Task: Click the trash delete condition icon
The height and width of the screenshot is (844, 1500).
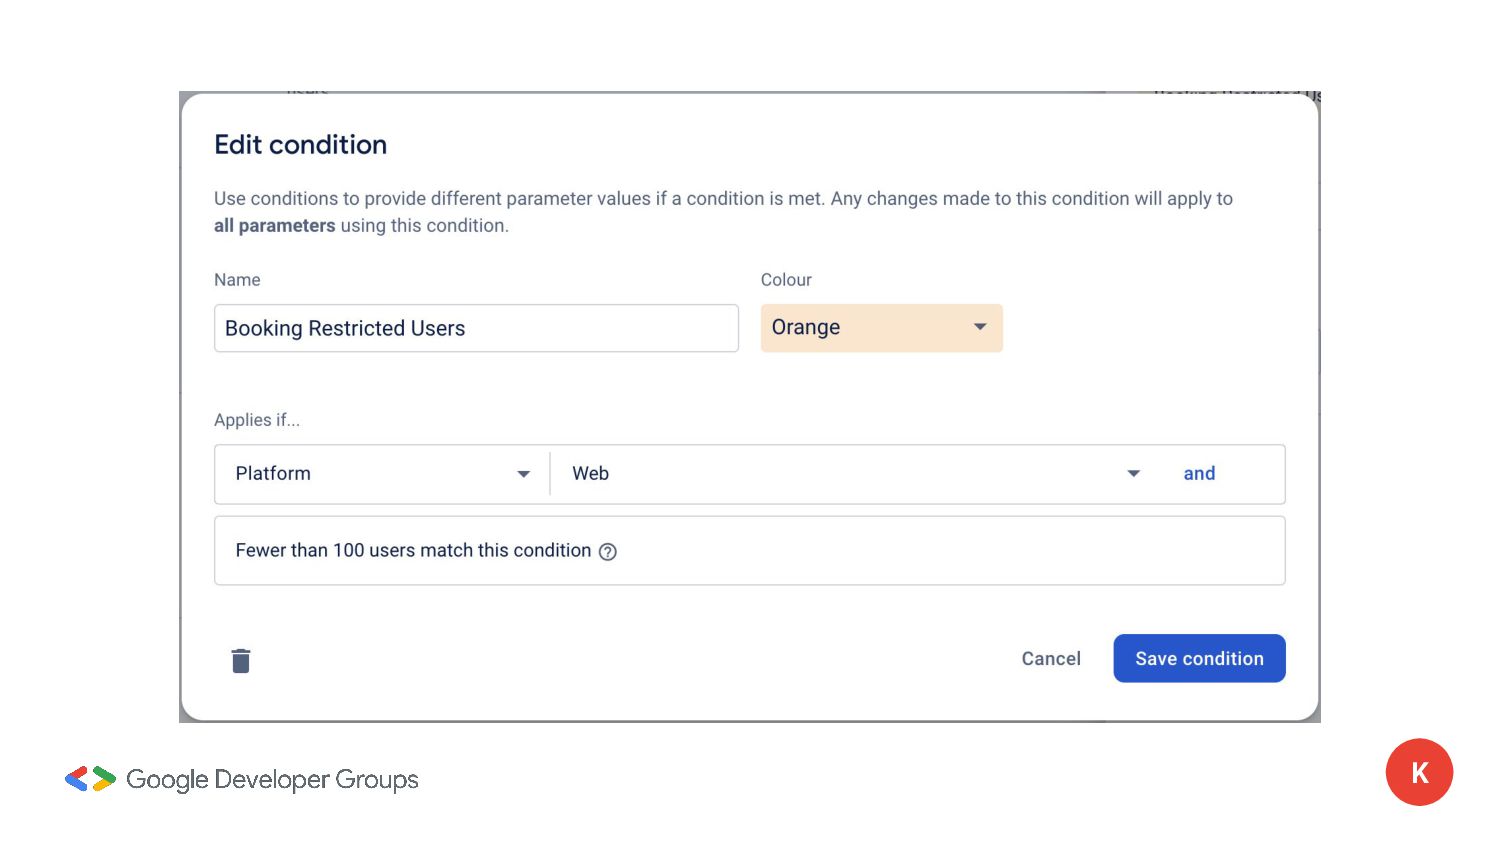Action: coord(241,660)
